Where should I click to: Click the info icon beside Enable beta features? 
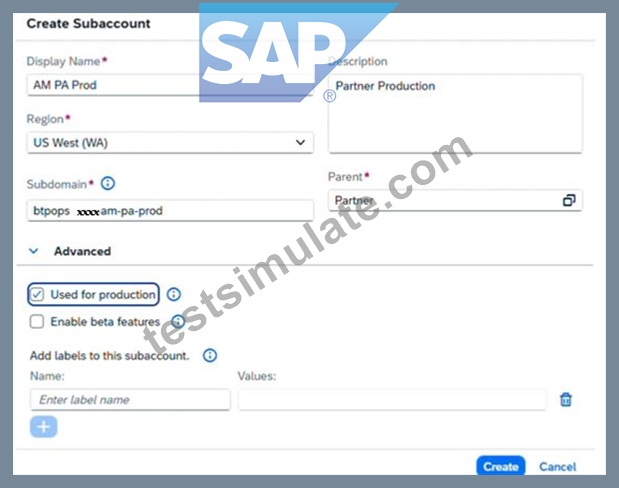coord(178,321)
